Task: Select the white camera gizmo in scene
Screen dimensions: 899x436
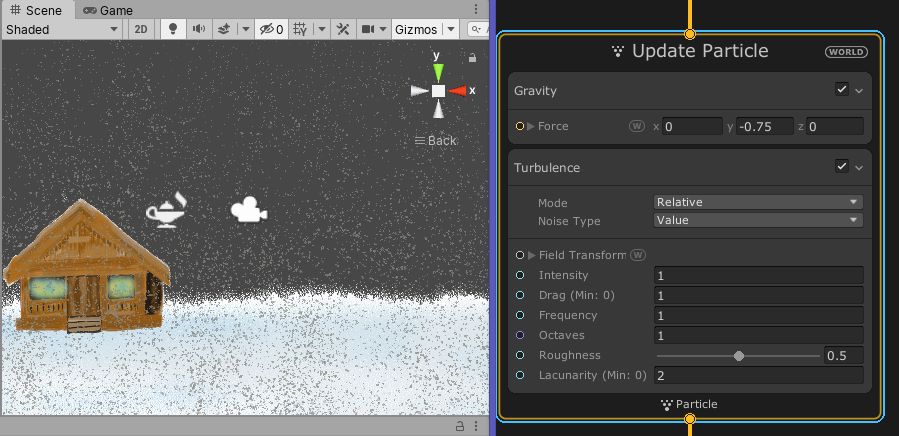Action: [x=249, y=210]
